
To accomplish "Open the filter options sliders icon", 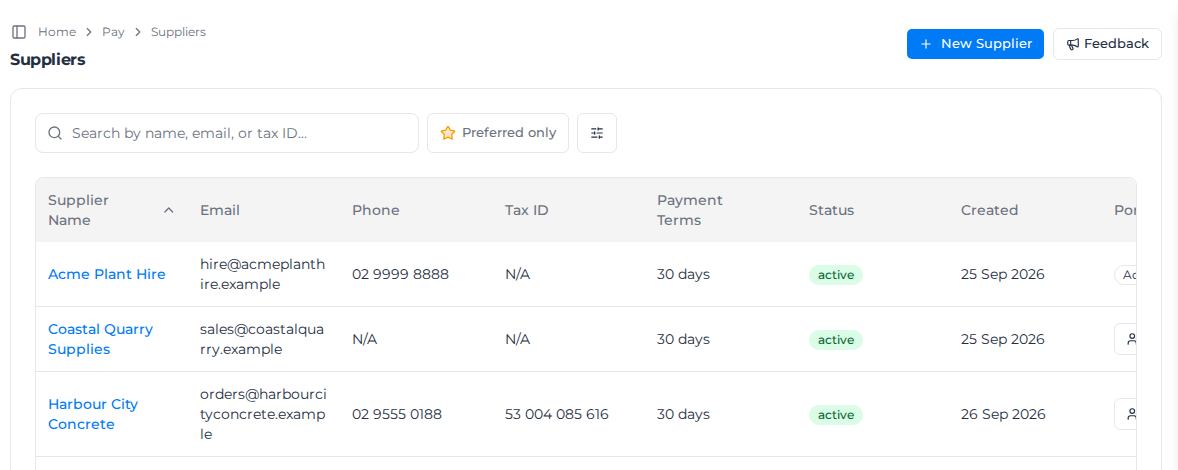I will tap(597, 133).
